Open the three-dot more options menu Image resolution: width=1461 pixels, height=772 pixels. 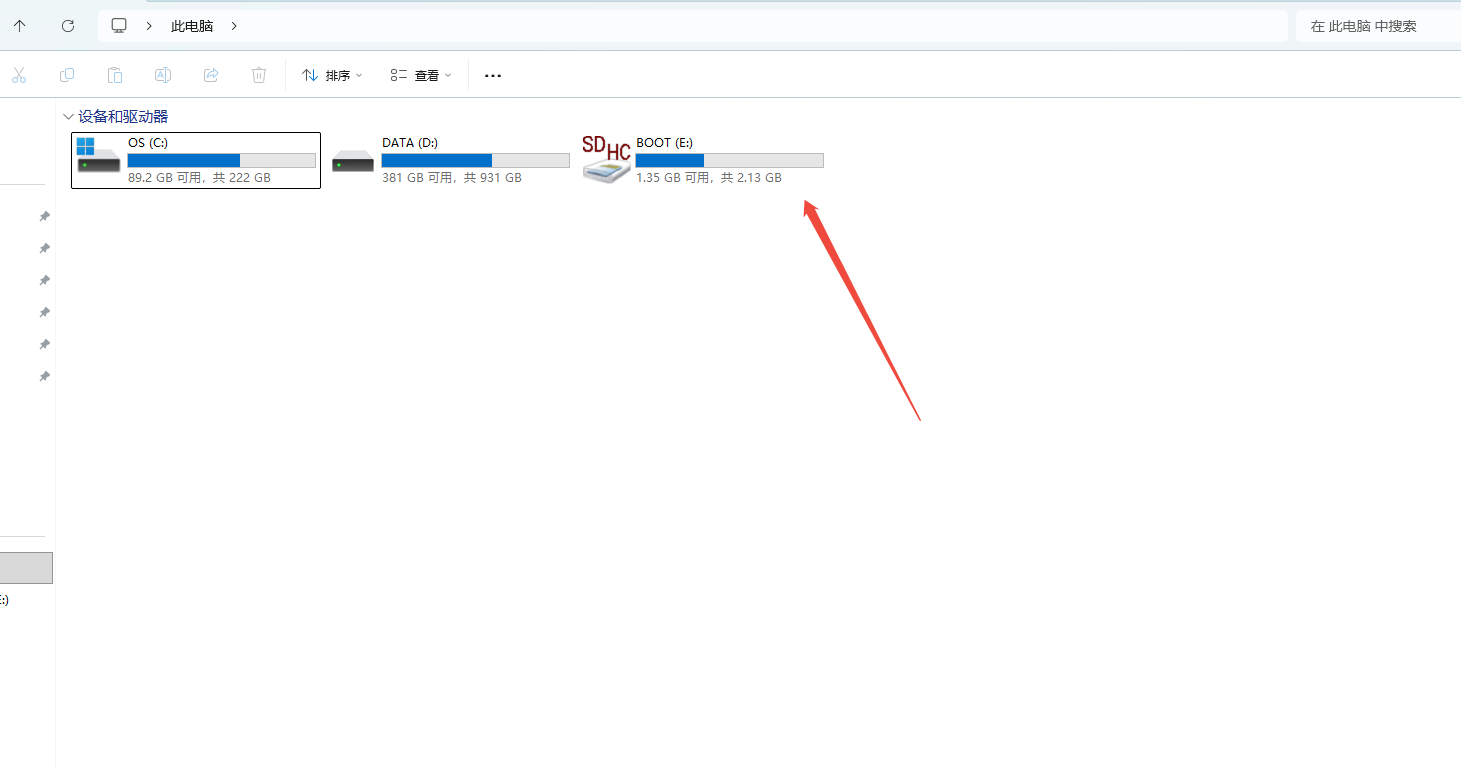pyautogui.click(x=492, y=75)
